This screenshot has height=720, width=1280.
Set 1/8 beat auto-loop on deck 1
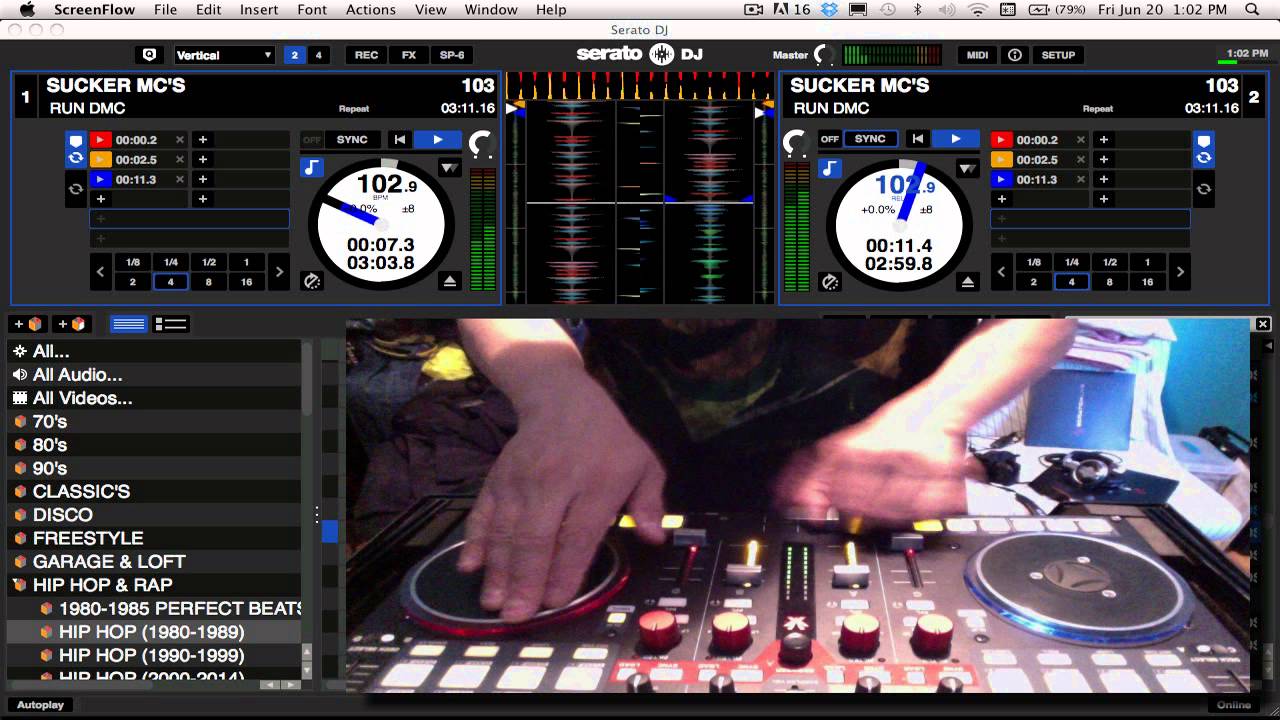click(133, 262)
